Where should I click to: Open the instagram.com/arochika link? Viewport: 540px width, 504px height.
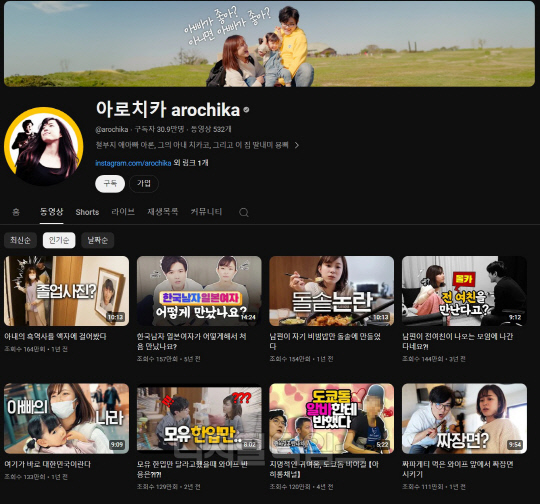click(133, 163)
